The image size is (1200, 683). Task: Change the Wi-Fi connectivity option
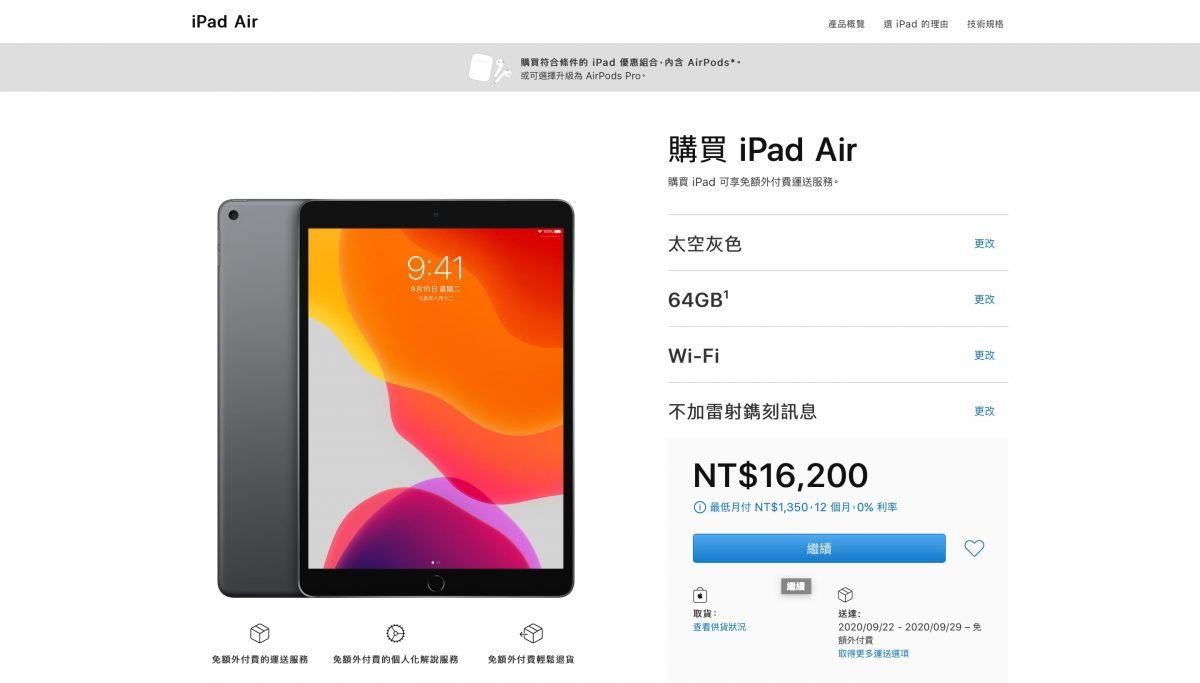click(985, 355)
